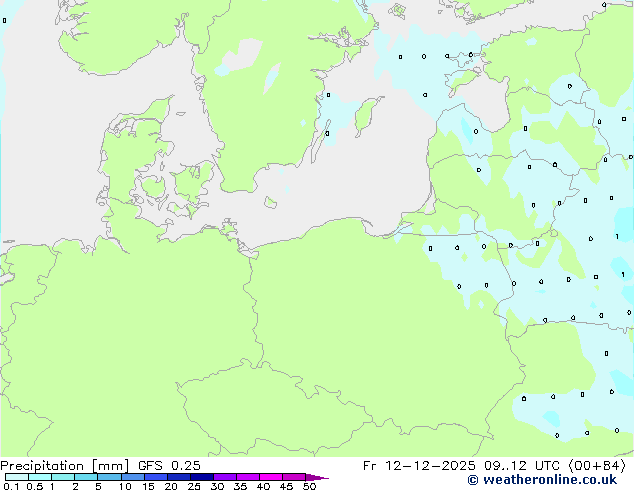634x490 pixels.
Task: Click the 0.1–0.5 mm lightest cyan legend swatch
Action: pos(17,477)
